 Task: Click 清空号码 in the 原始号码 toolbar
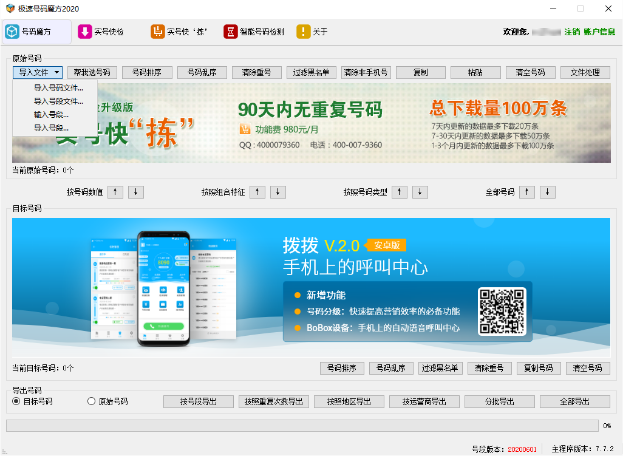pos(530,72)
